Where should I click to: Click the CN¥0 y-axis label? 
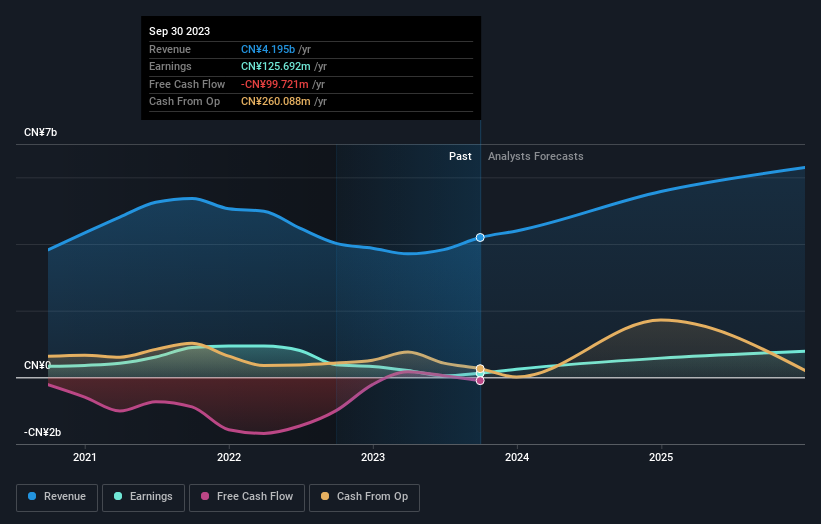(x=37, y=365)
